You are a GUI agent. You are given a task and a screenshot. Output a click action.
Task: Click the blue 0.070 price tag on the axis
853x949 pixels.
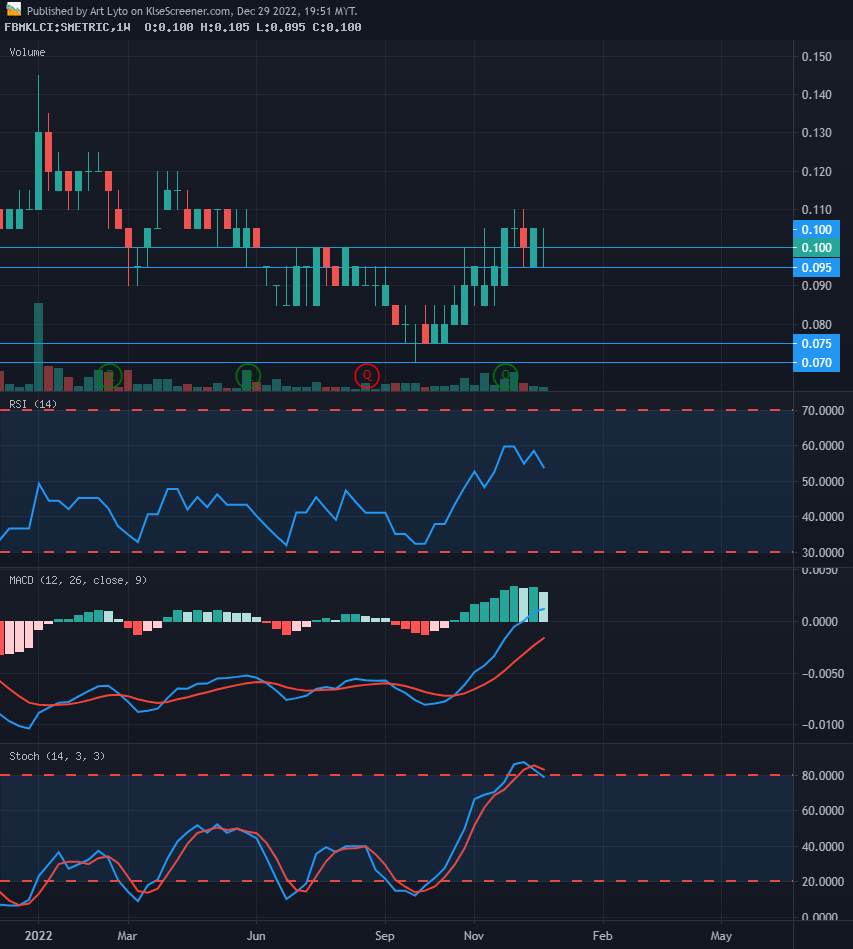818,363
